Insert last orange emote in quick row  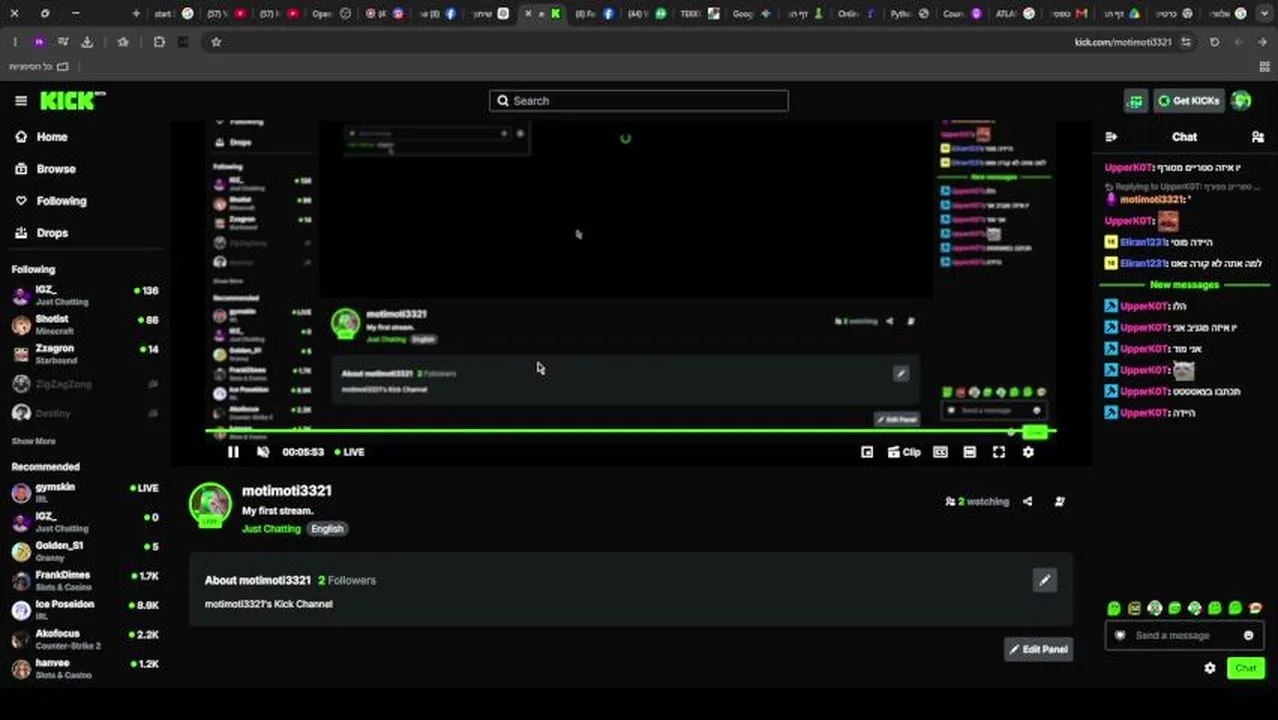pyautogui.click(x=1255, y=608)
